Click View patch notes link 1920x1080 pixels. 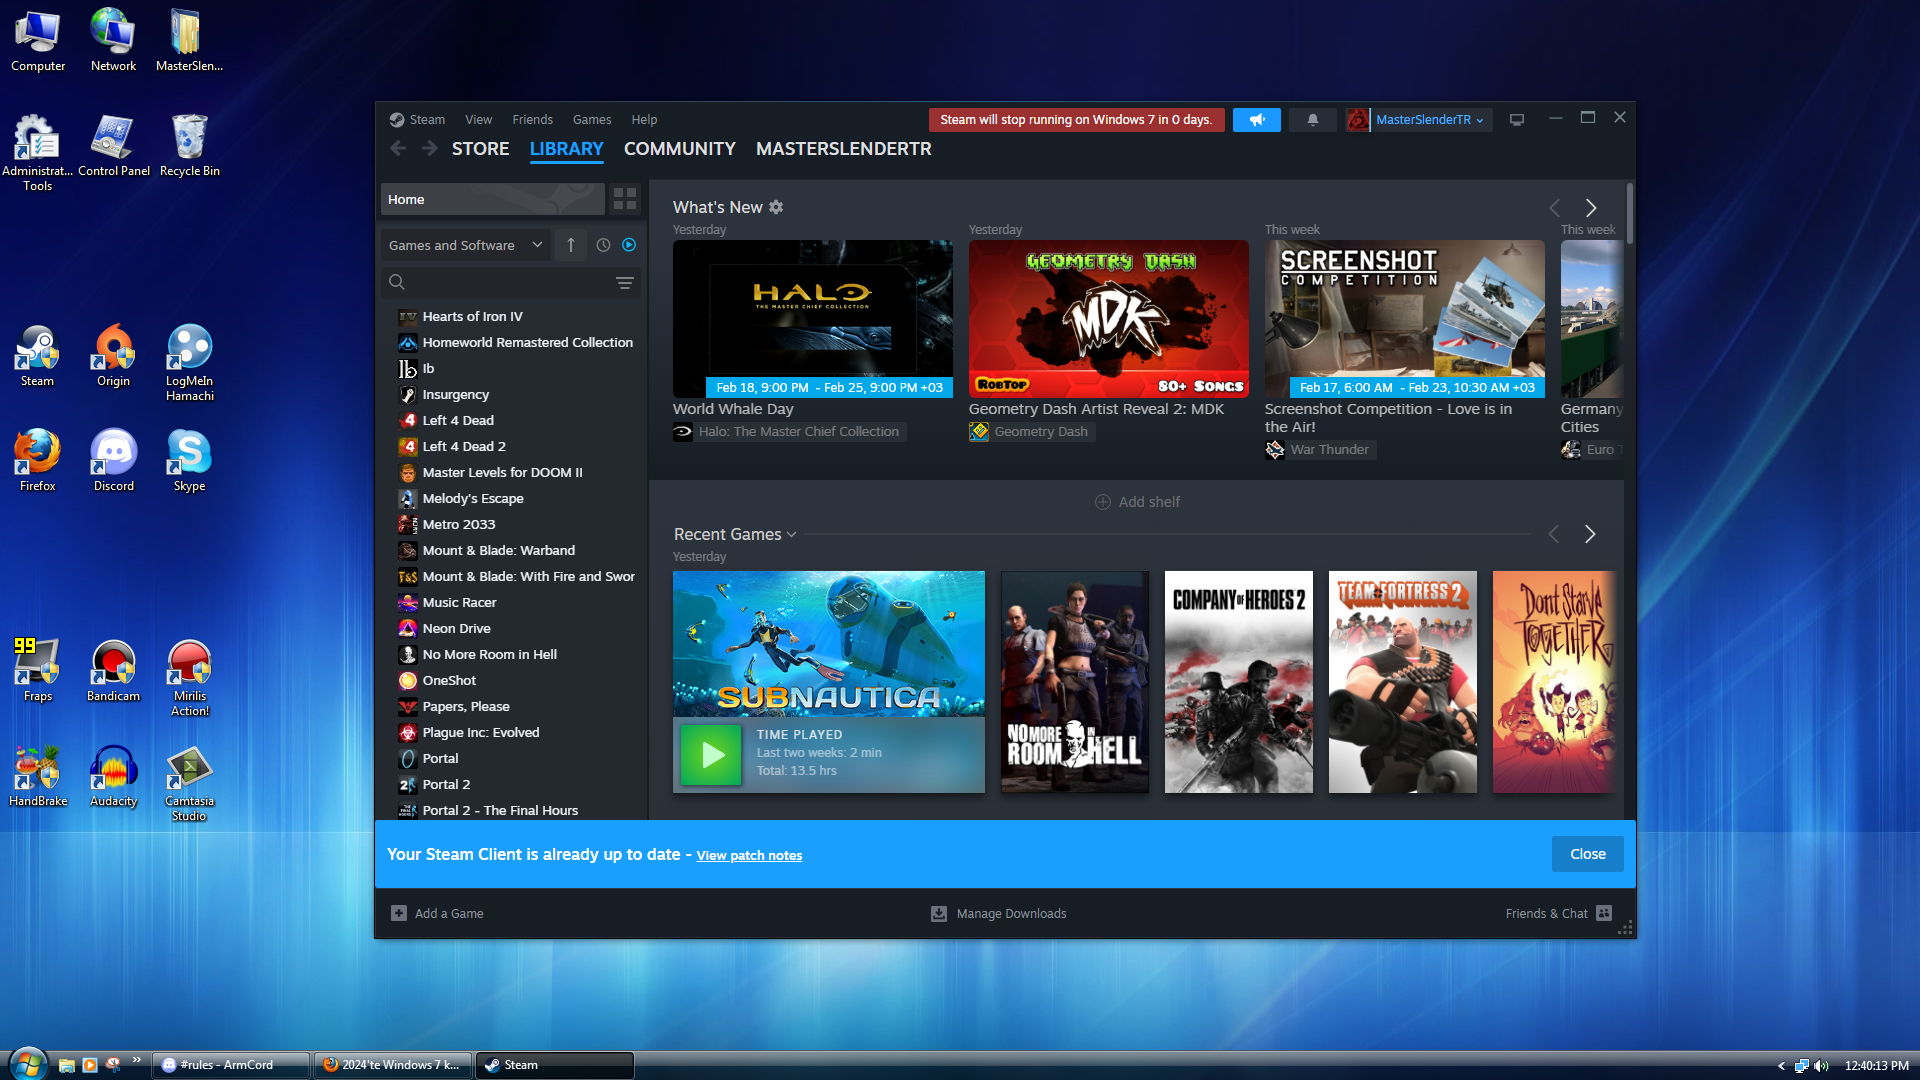749,856
